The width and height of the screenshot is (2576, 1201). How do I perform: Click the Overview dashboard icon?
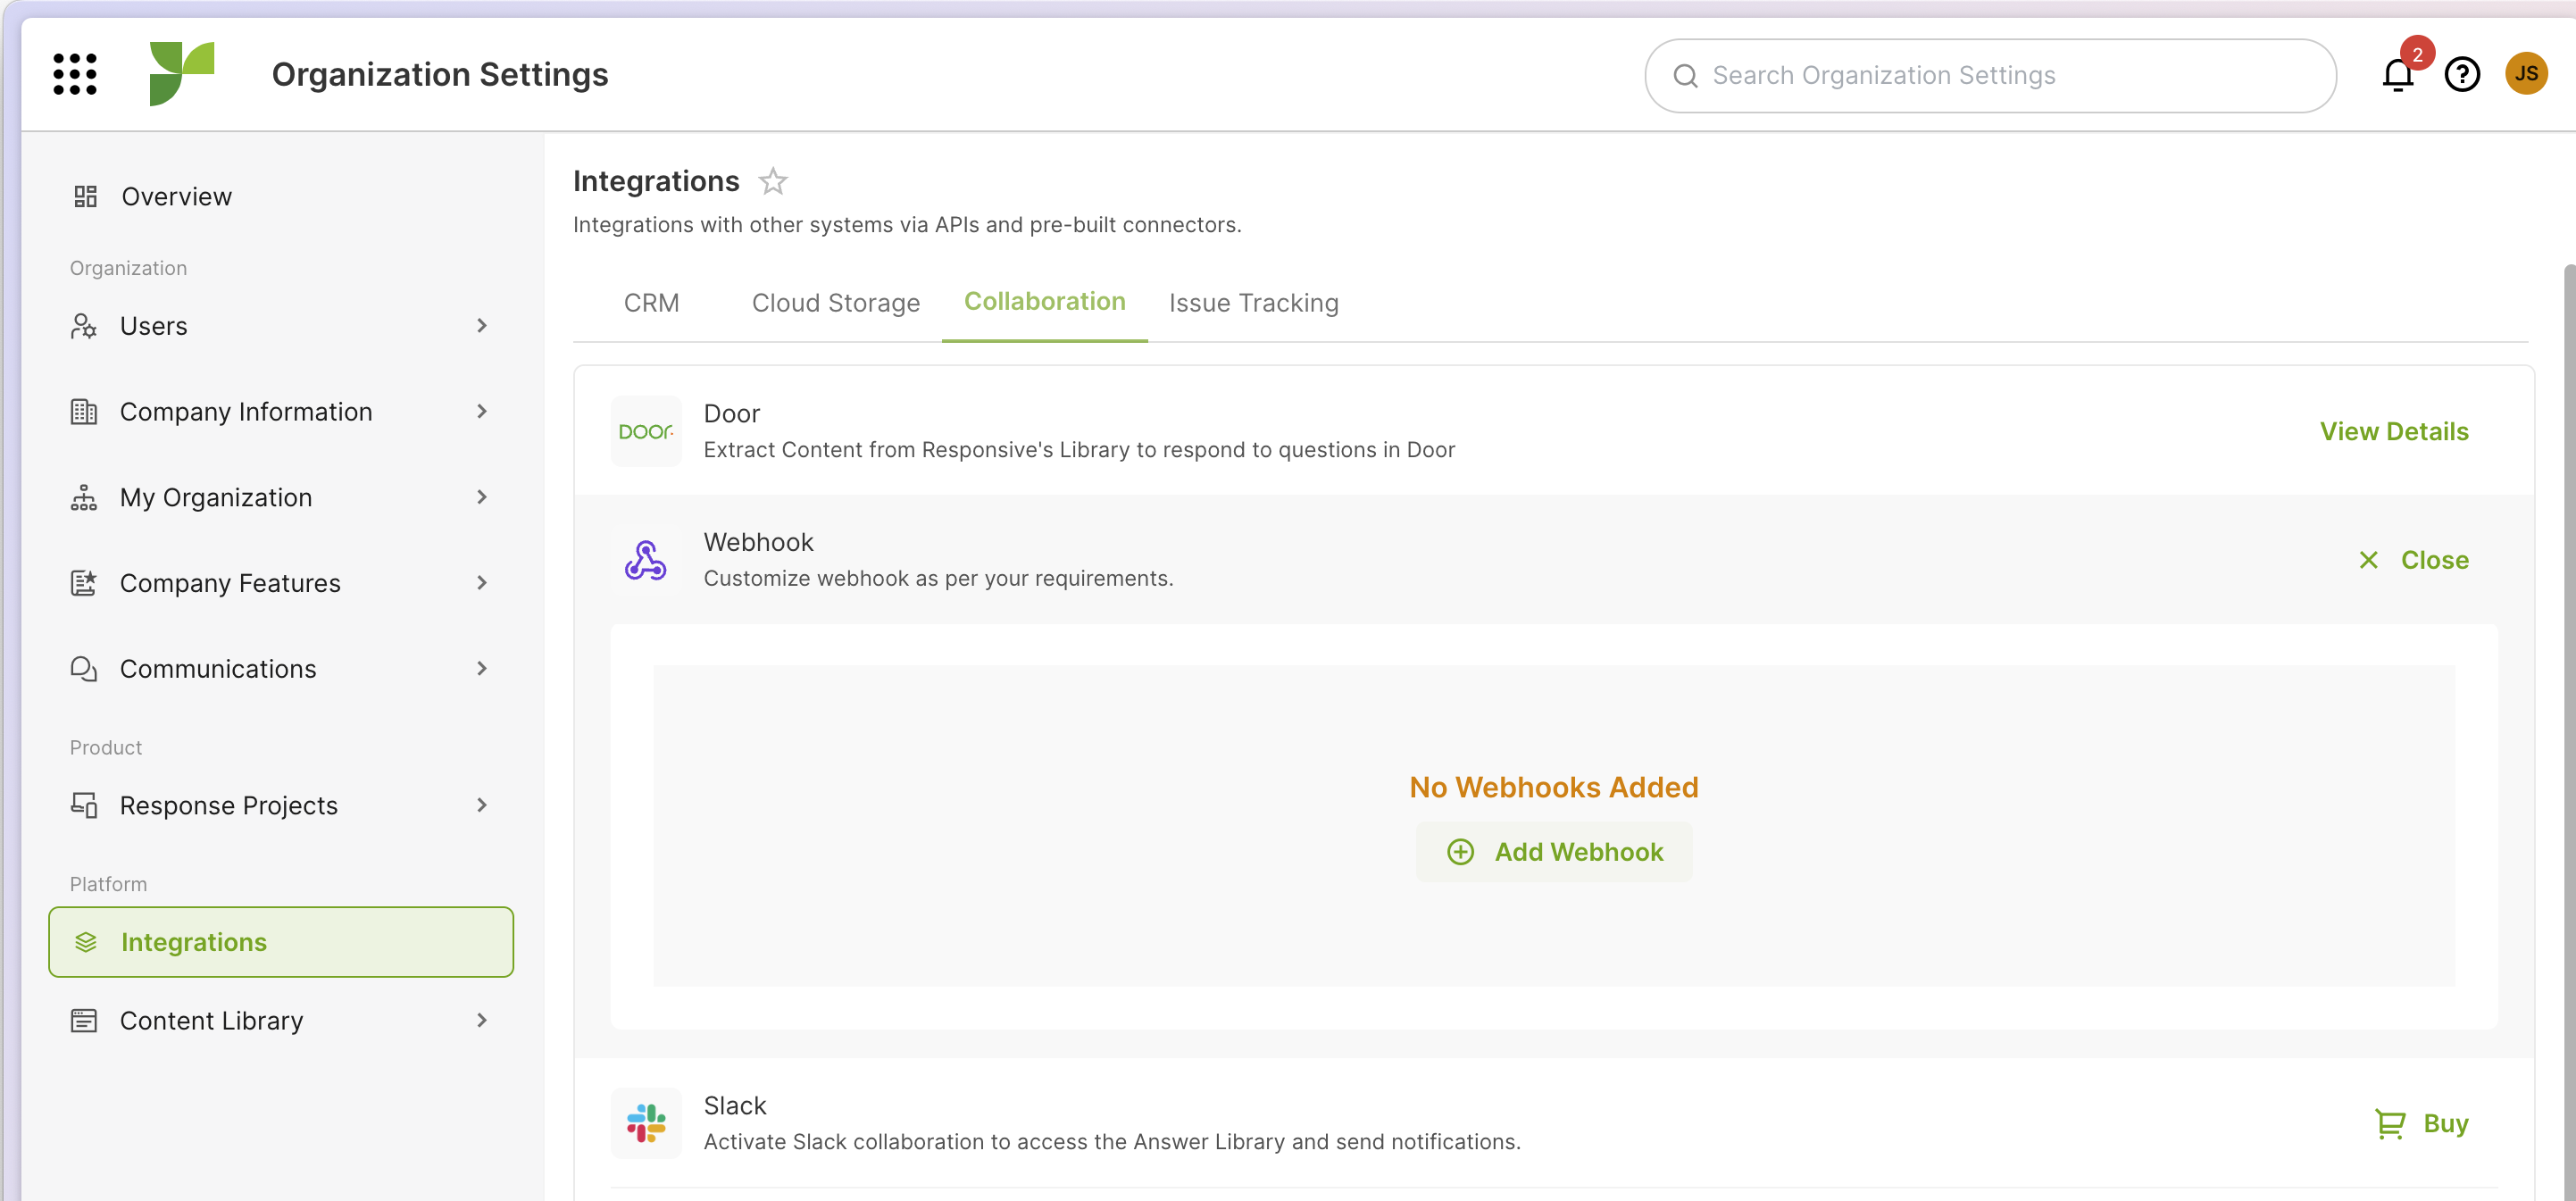click(85, 196)
